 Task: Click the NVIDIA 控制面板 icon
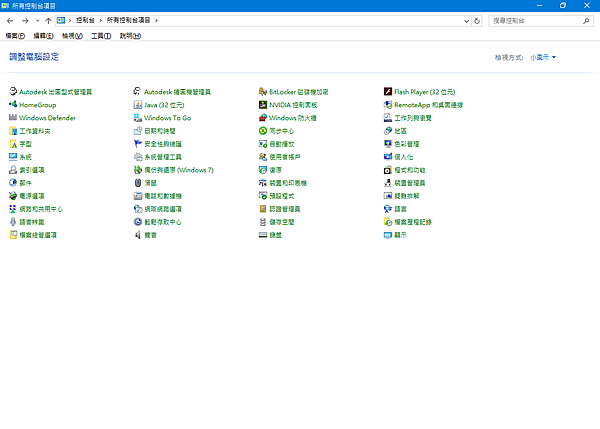point(263,104)
